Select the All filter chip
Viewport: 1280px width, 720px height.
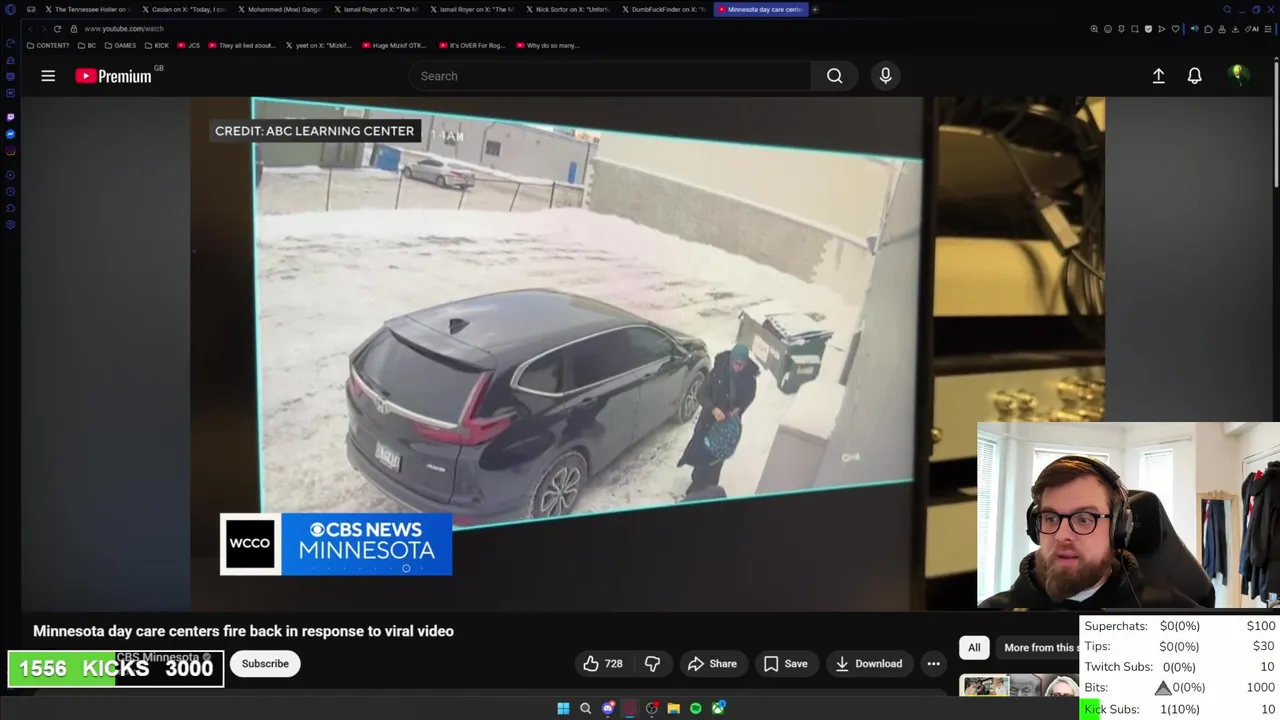coord(974,647)
